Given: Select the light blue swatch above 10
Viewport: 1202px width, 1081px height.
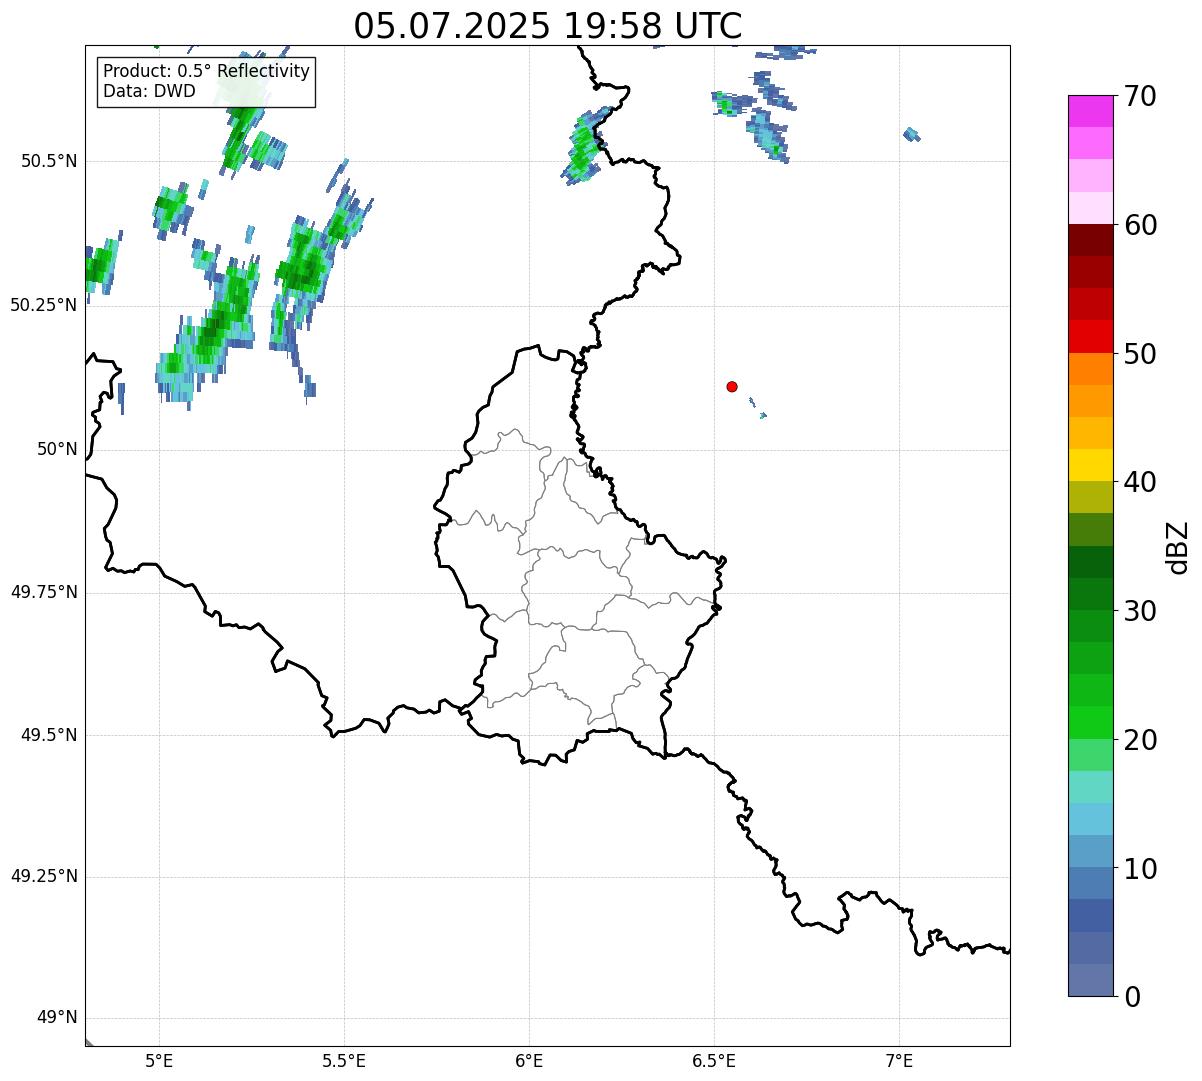Looking at the screenshot, I should tap(1091, 851).
